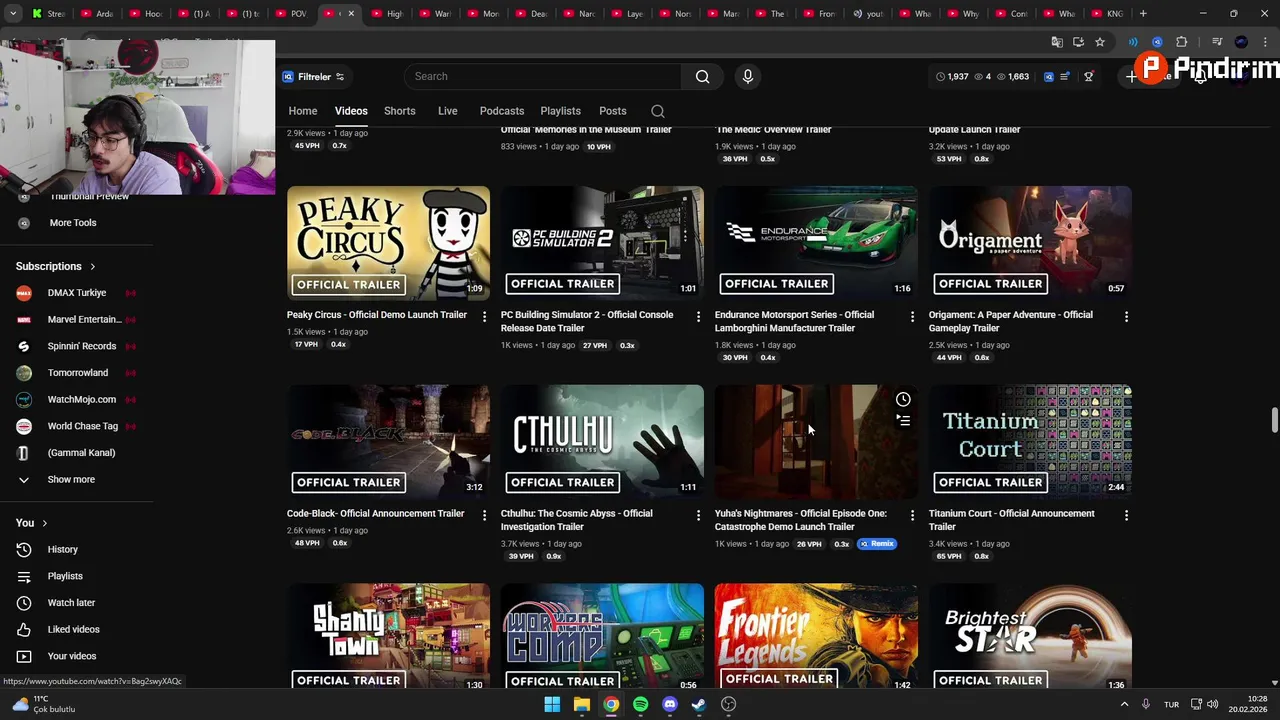This screenshot has width=1280, height=720.
Task: Expand the You section chevron
Action: click(x=44, y=523)
